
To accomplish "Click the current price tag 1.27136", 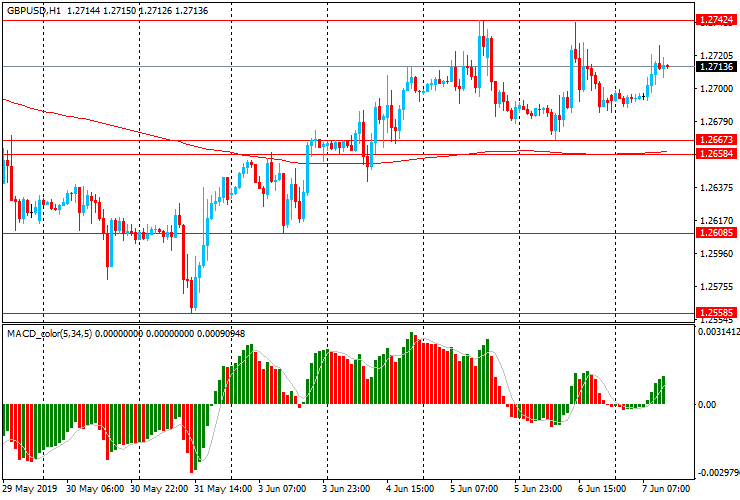I will (x=716, y=67).
